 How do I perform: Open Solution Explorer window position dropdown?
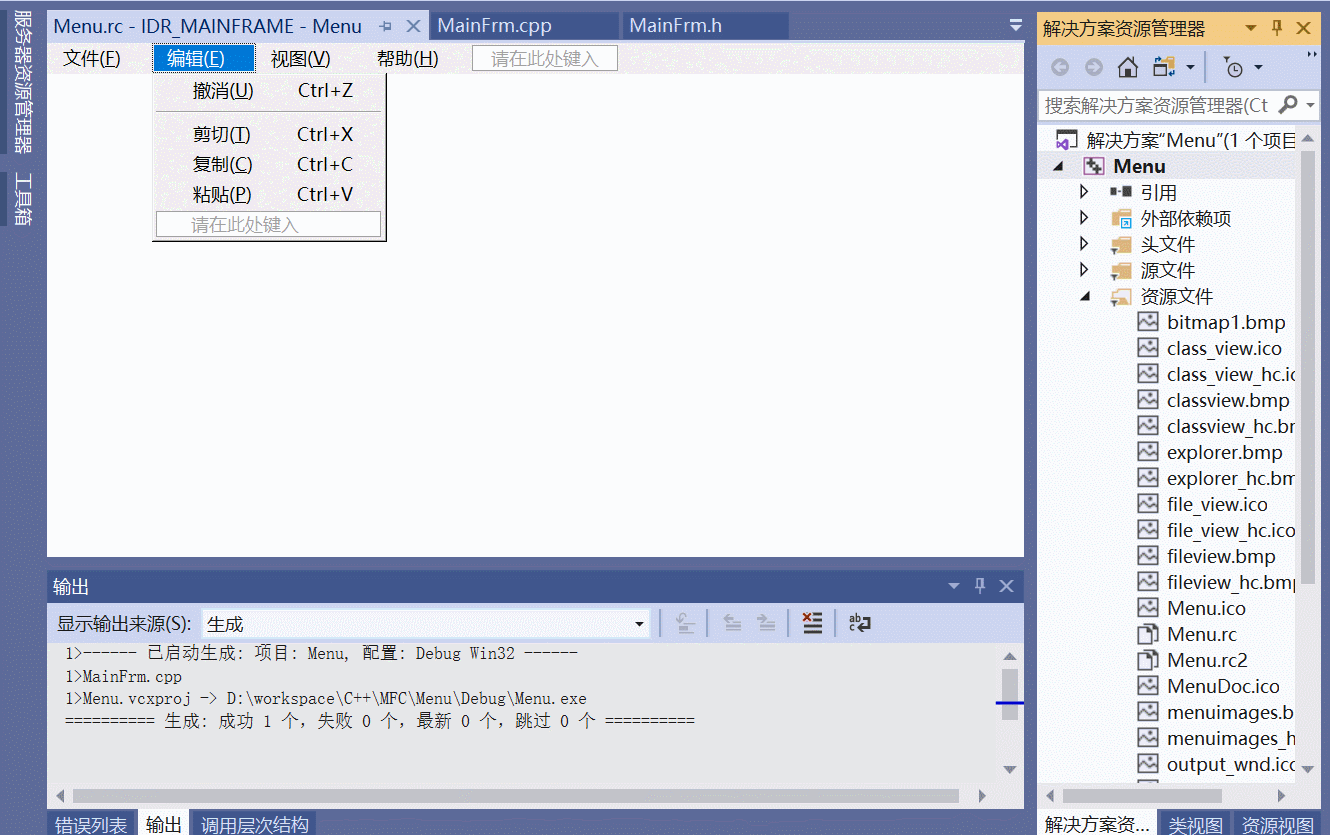coord(1250,28)
